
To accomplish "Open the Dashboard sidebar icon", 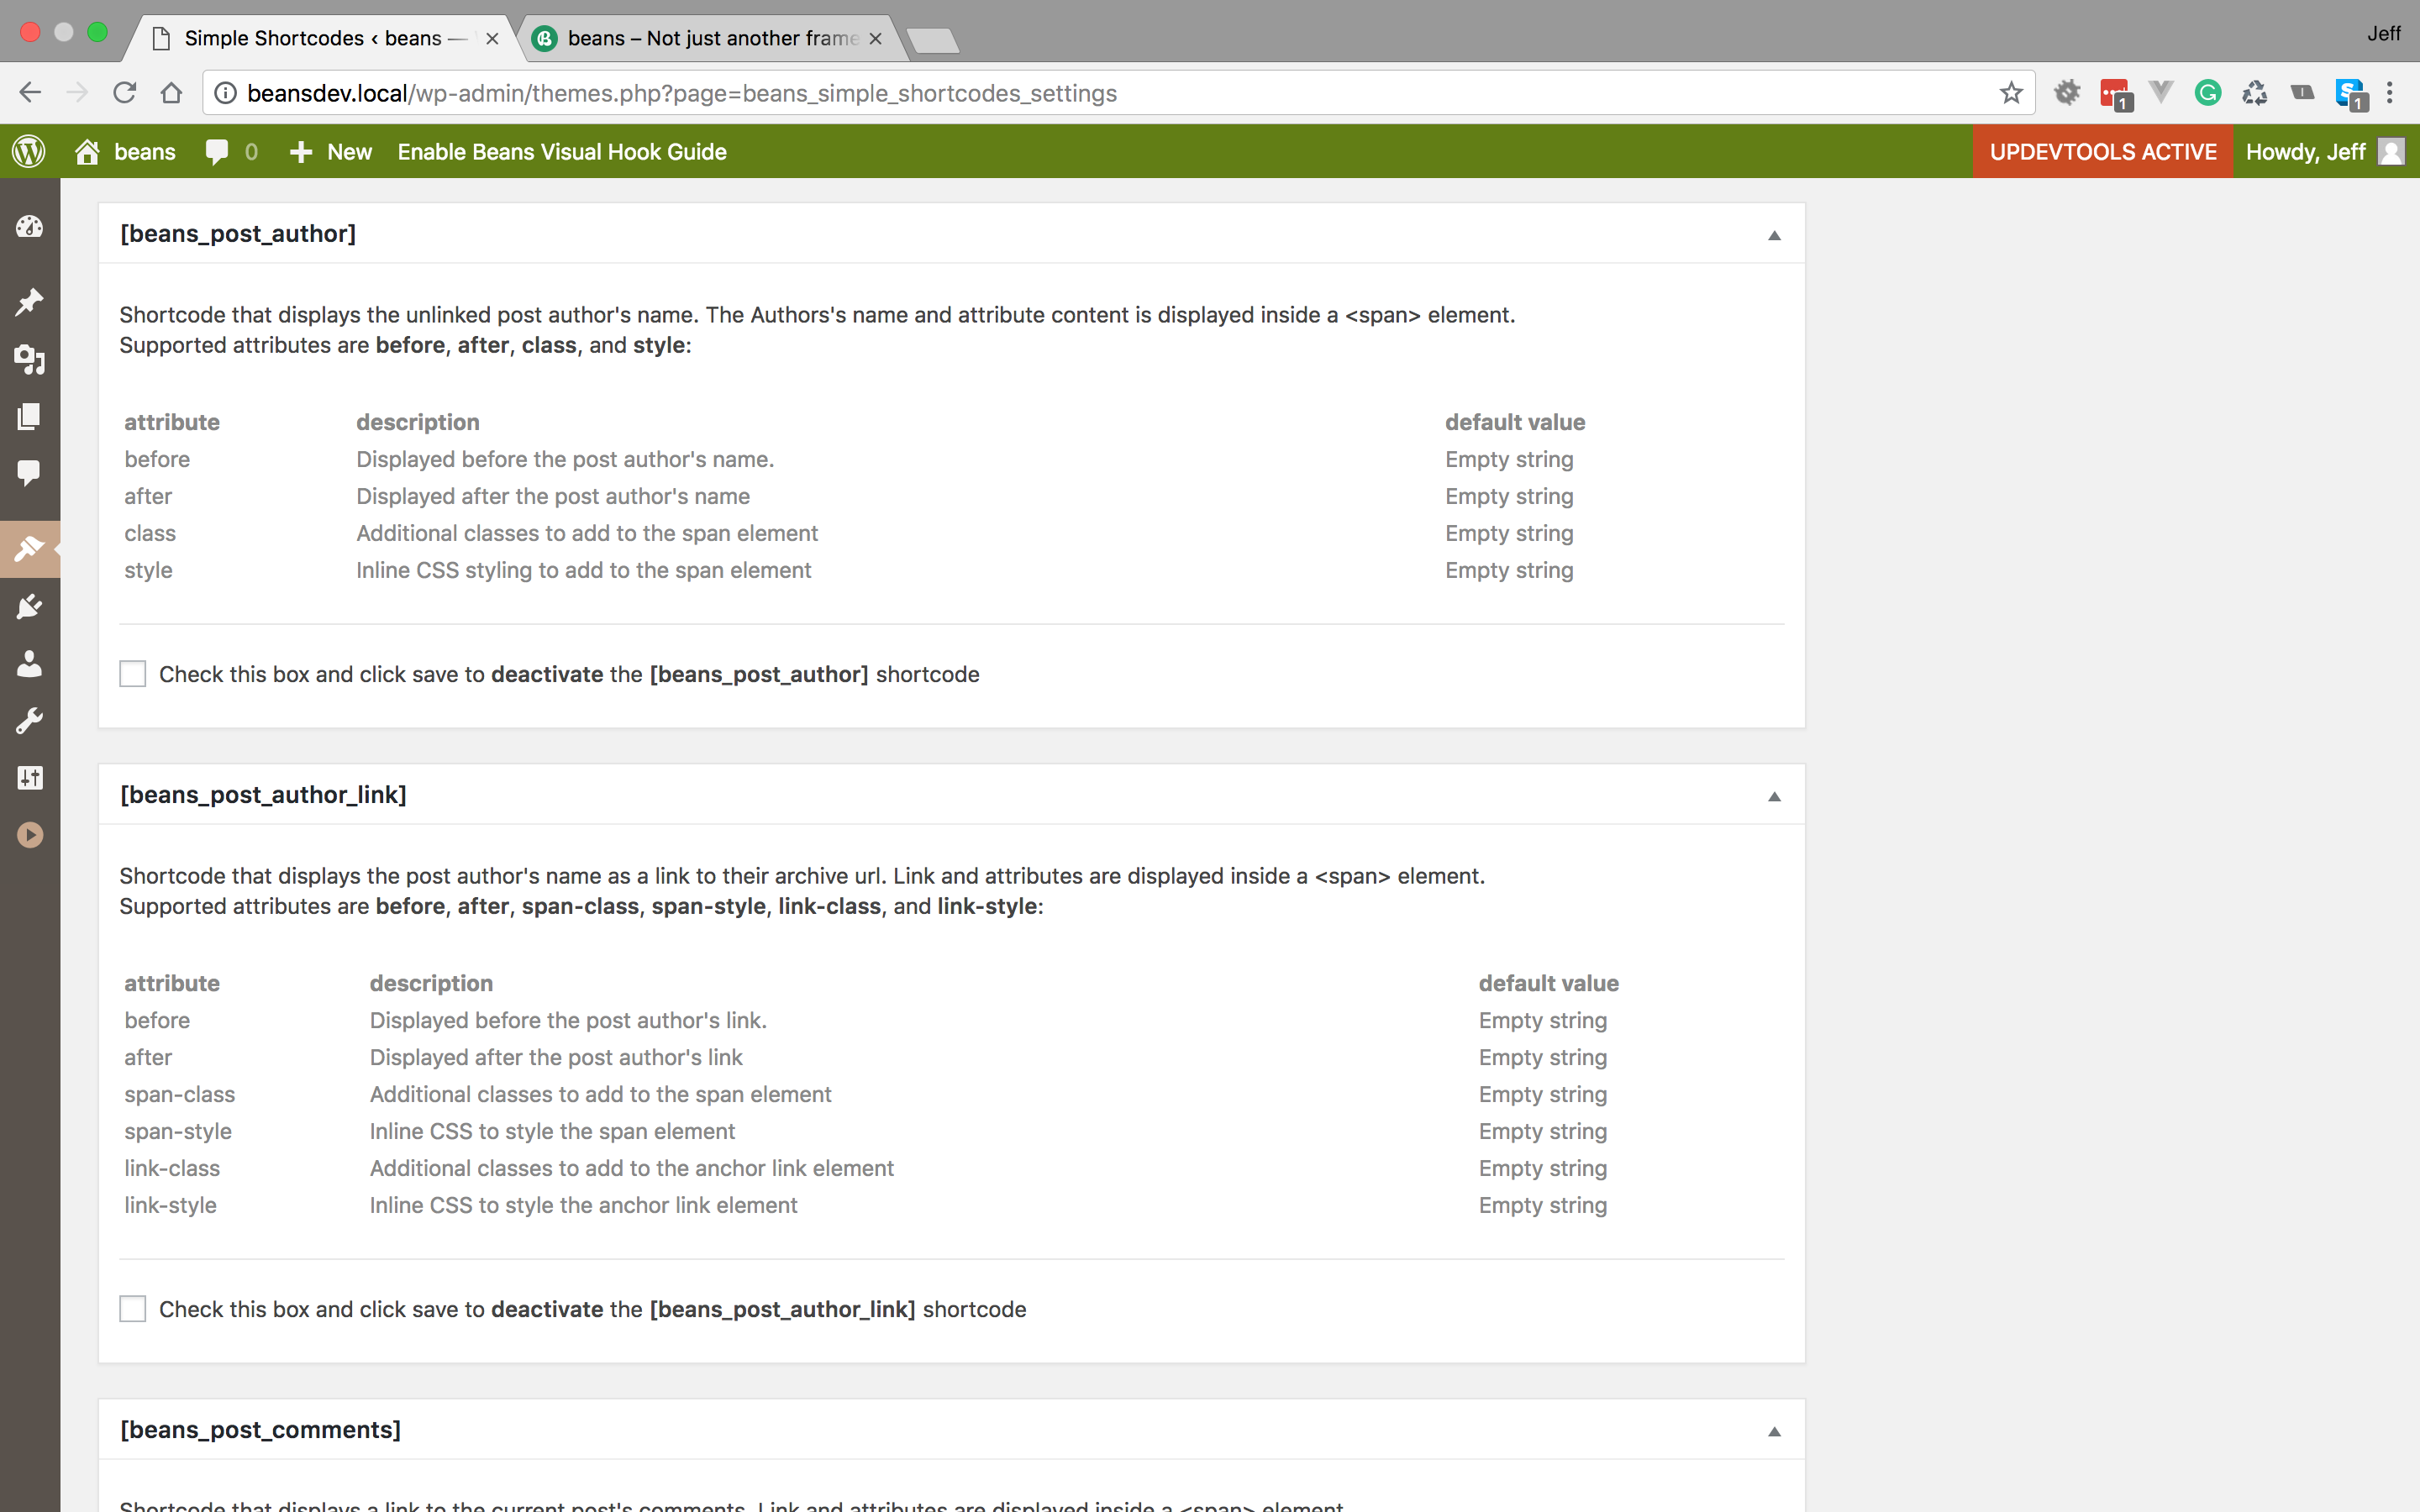I will 29,227.
